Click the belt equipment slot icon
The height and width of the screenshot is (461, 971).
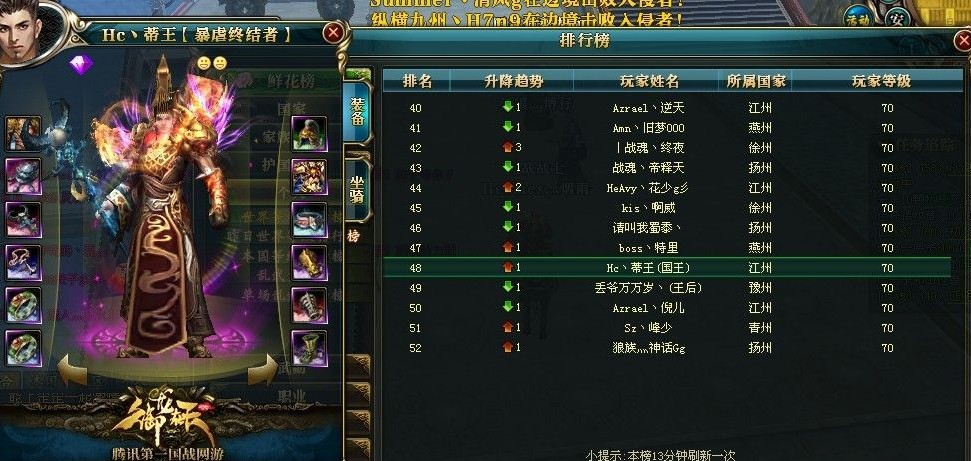309,219
